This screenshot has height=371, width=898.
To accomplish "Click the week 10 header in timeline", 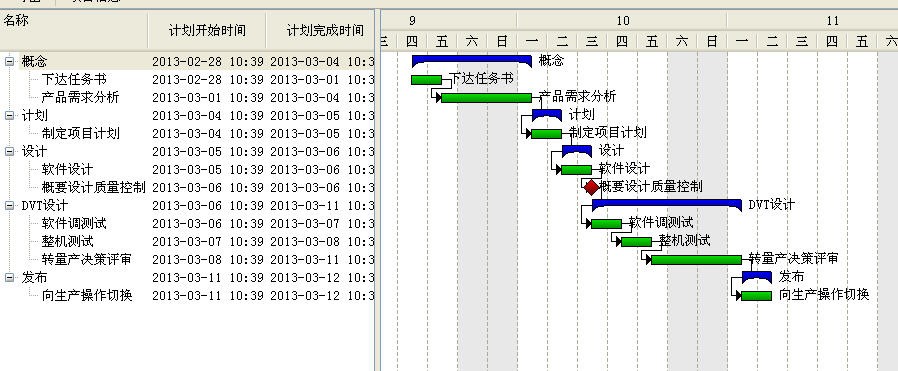I will (622, 21).
